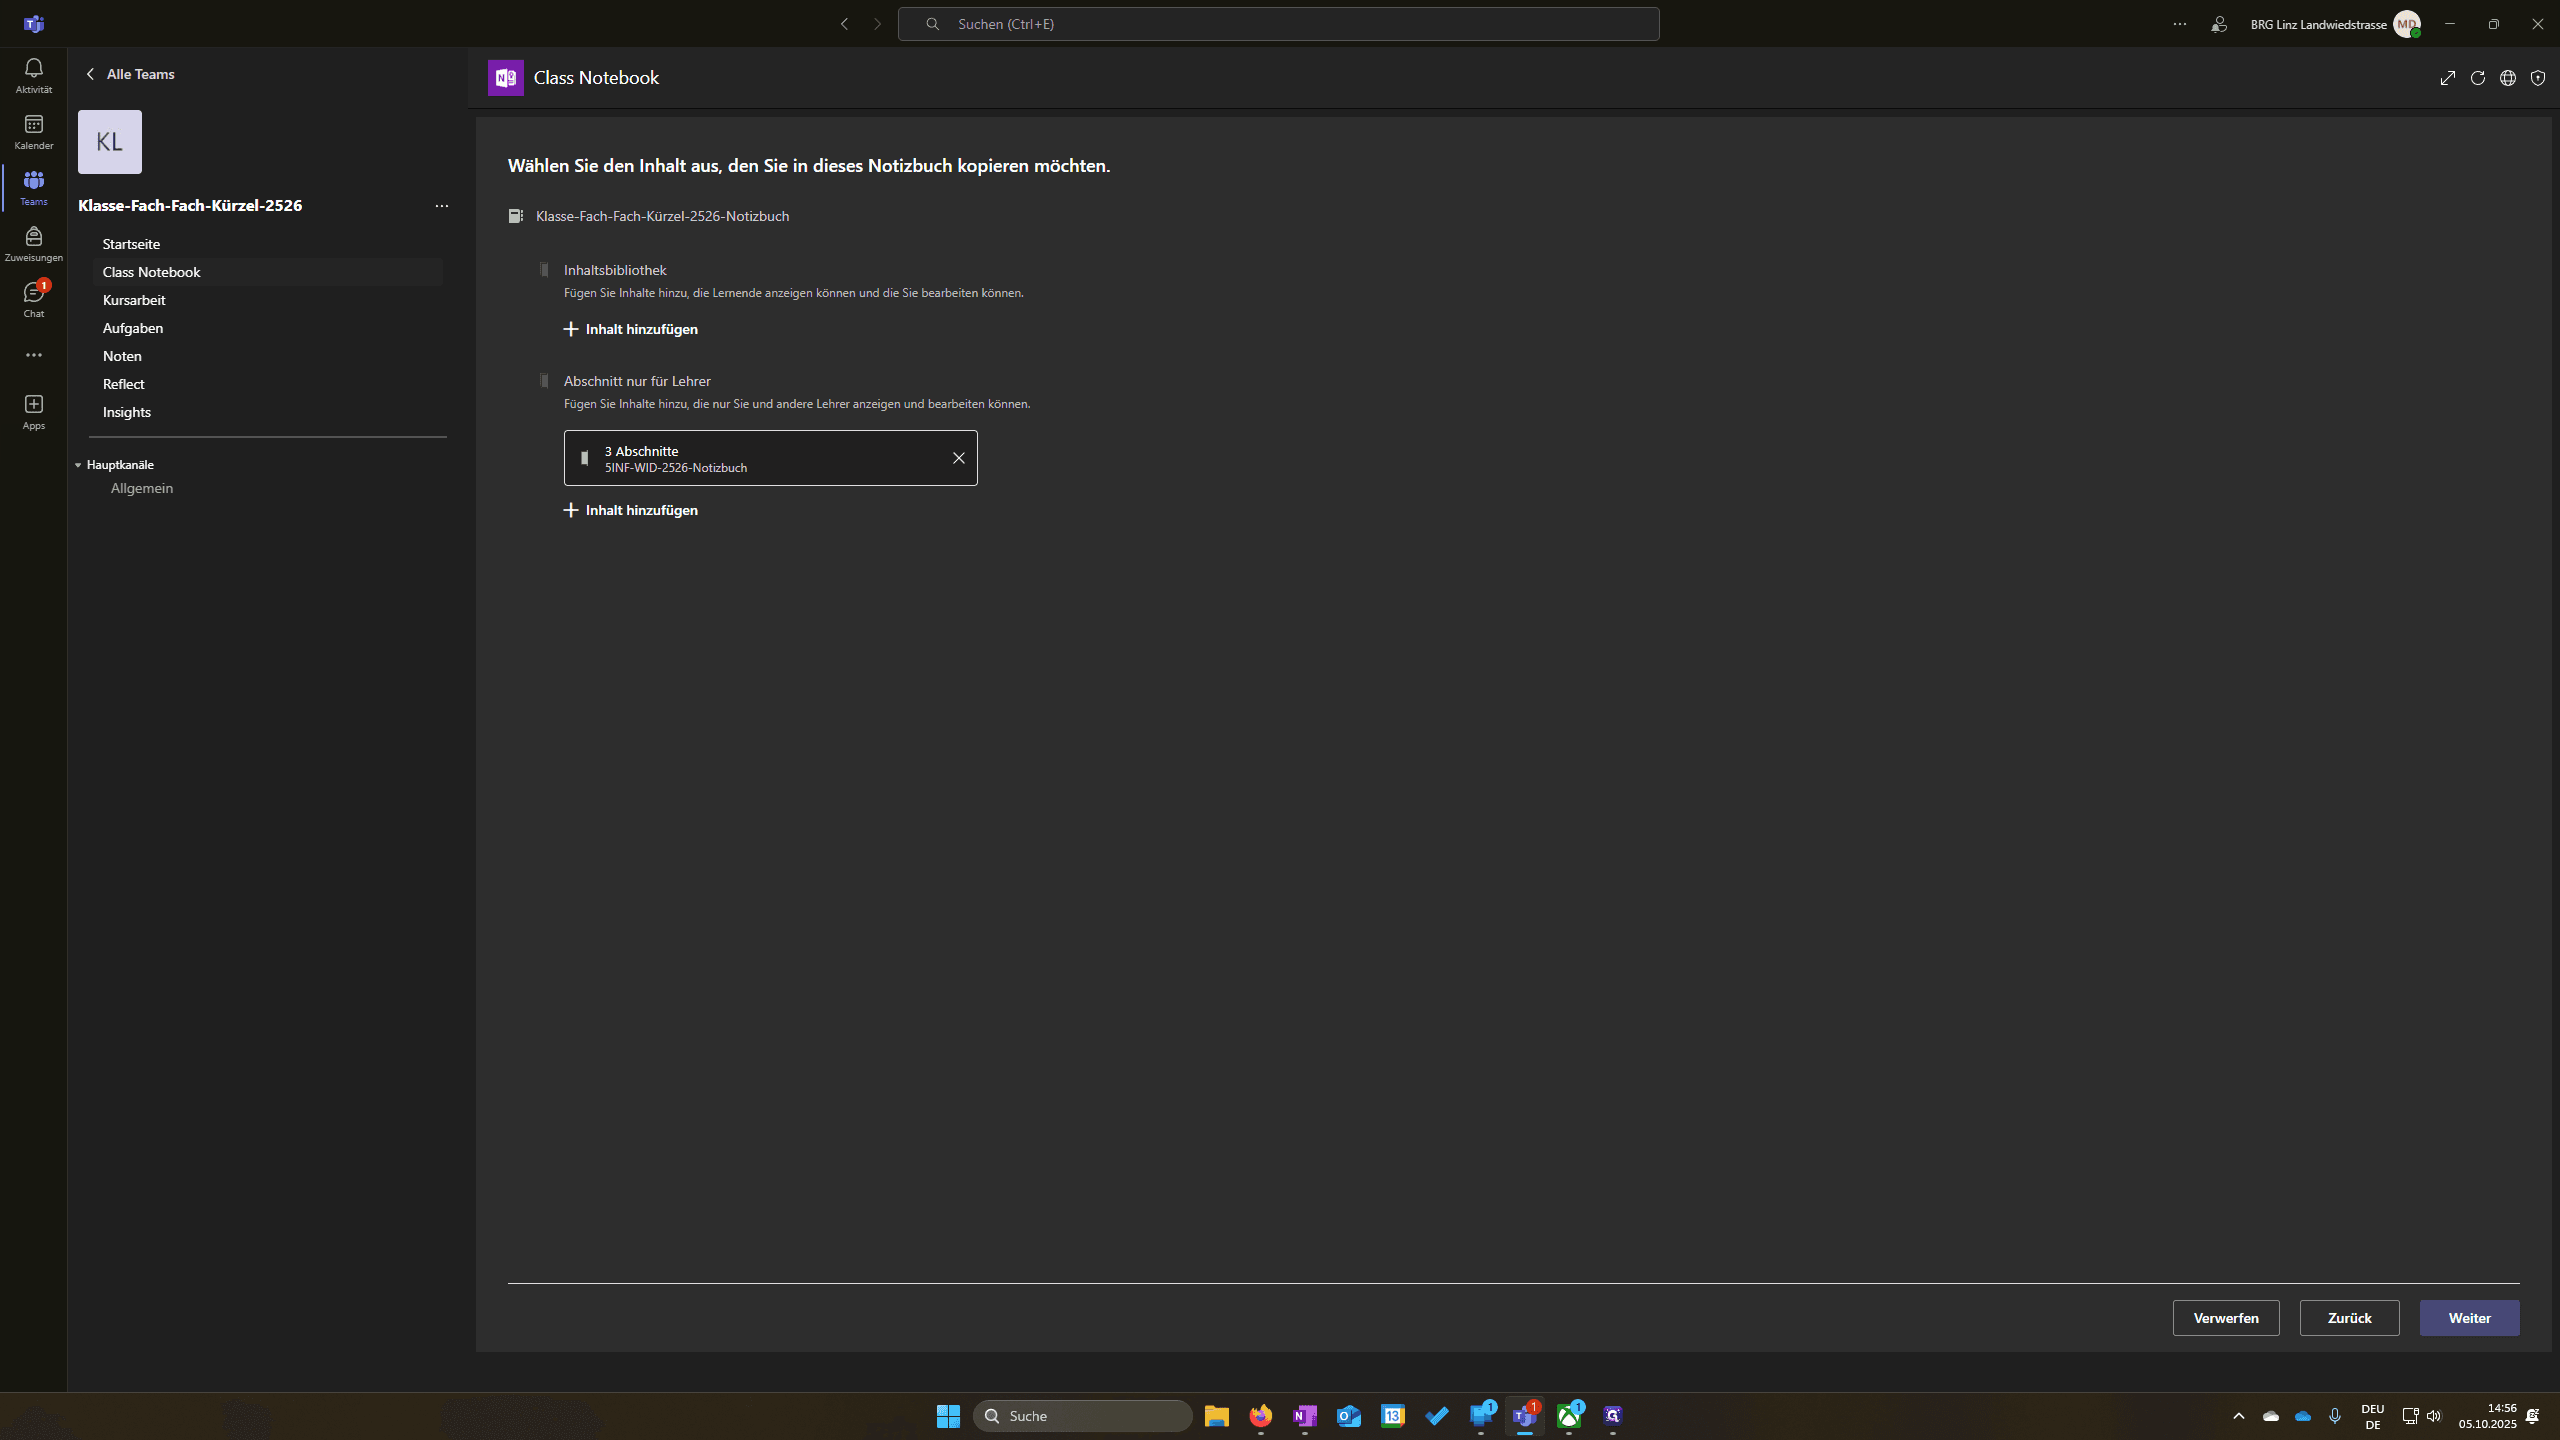This screenshot has height=1440, width=2560.
Task: Click the Verwerfen button
Action: pos(2226,1318)
